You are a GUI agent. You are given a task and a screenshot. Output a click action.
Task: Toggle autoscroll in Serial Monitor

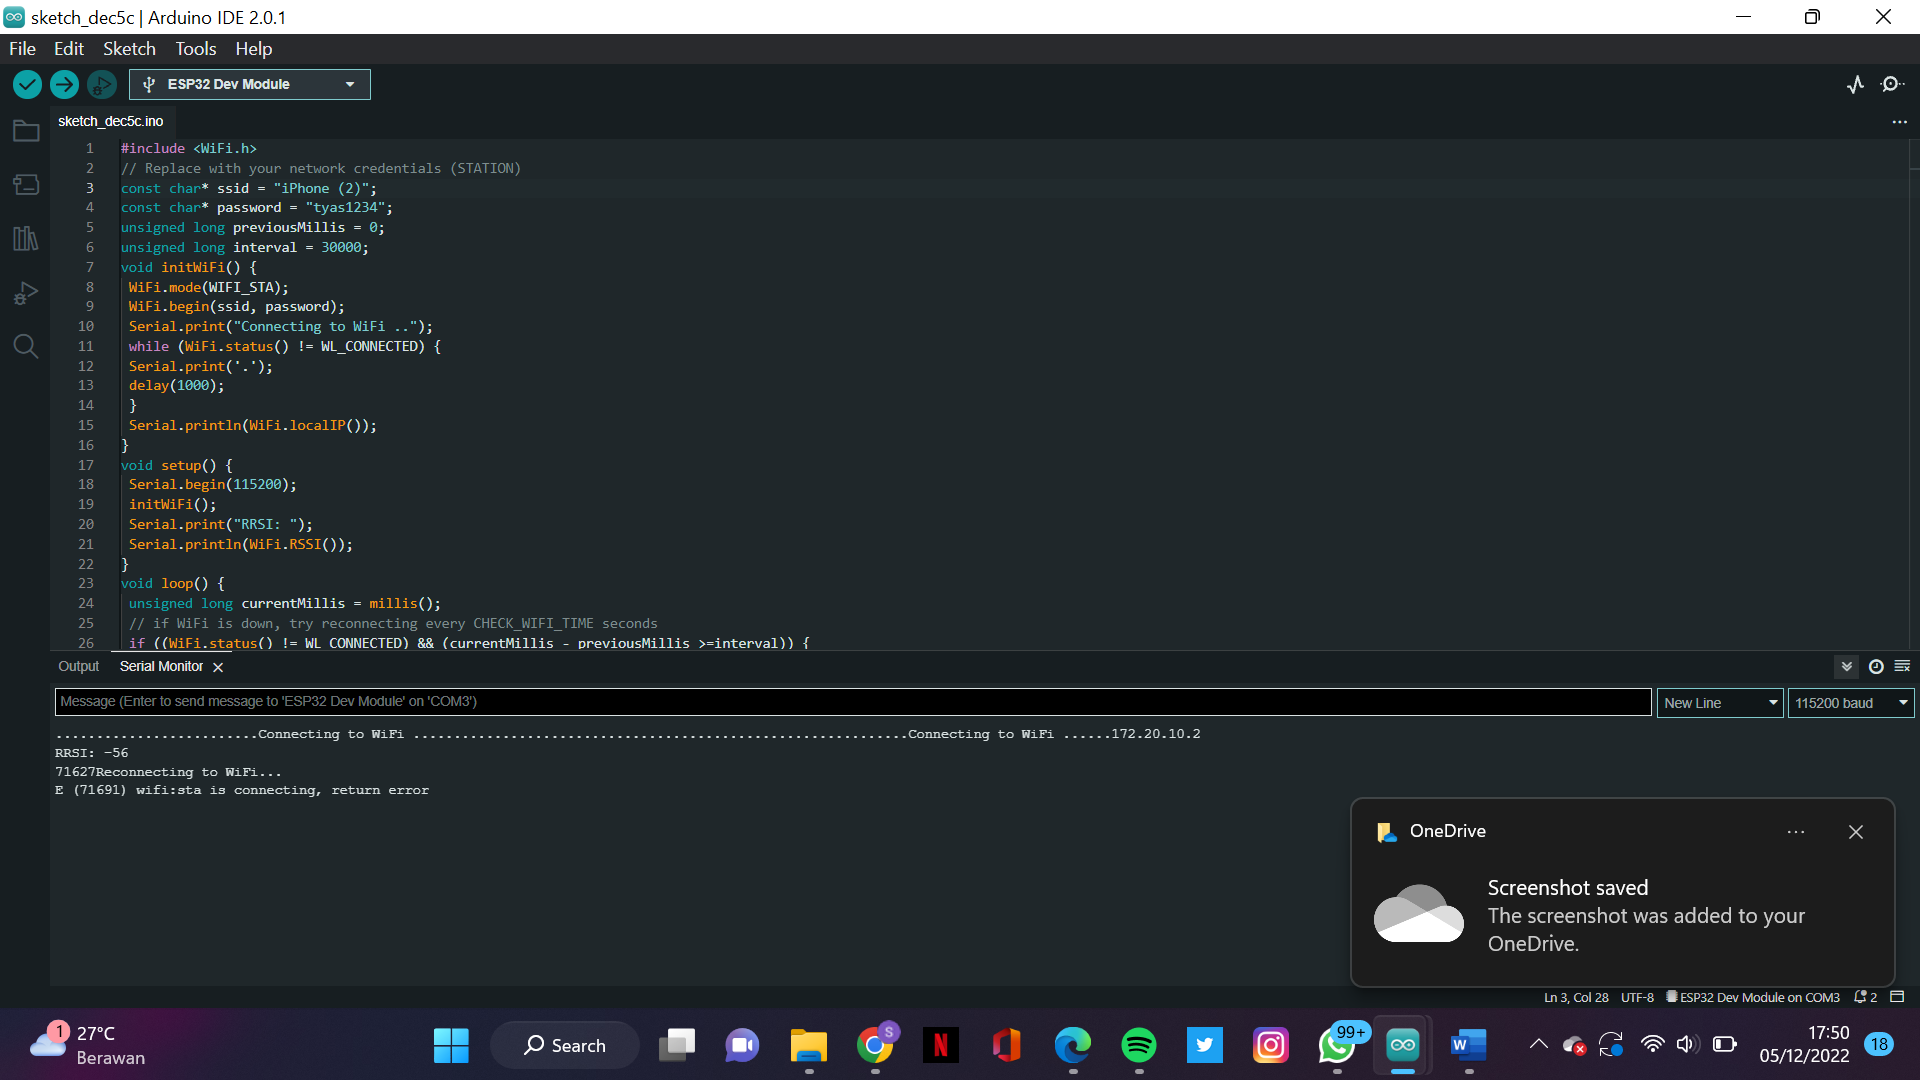(x=1845, y=666)
